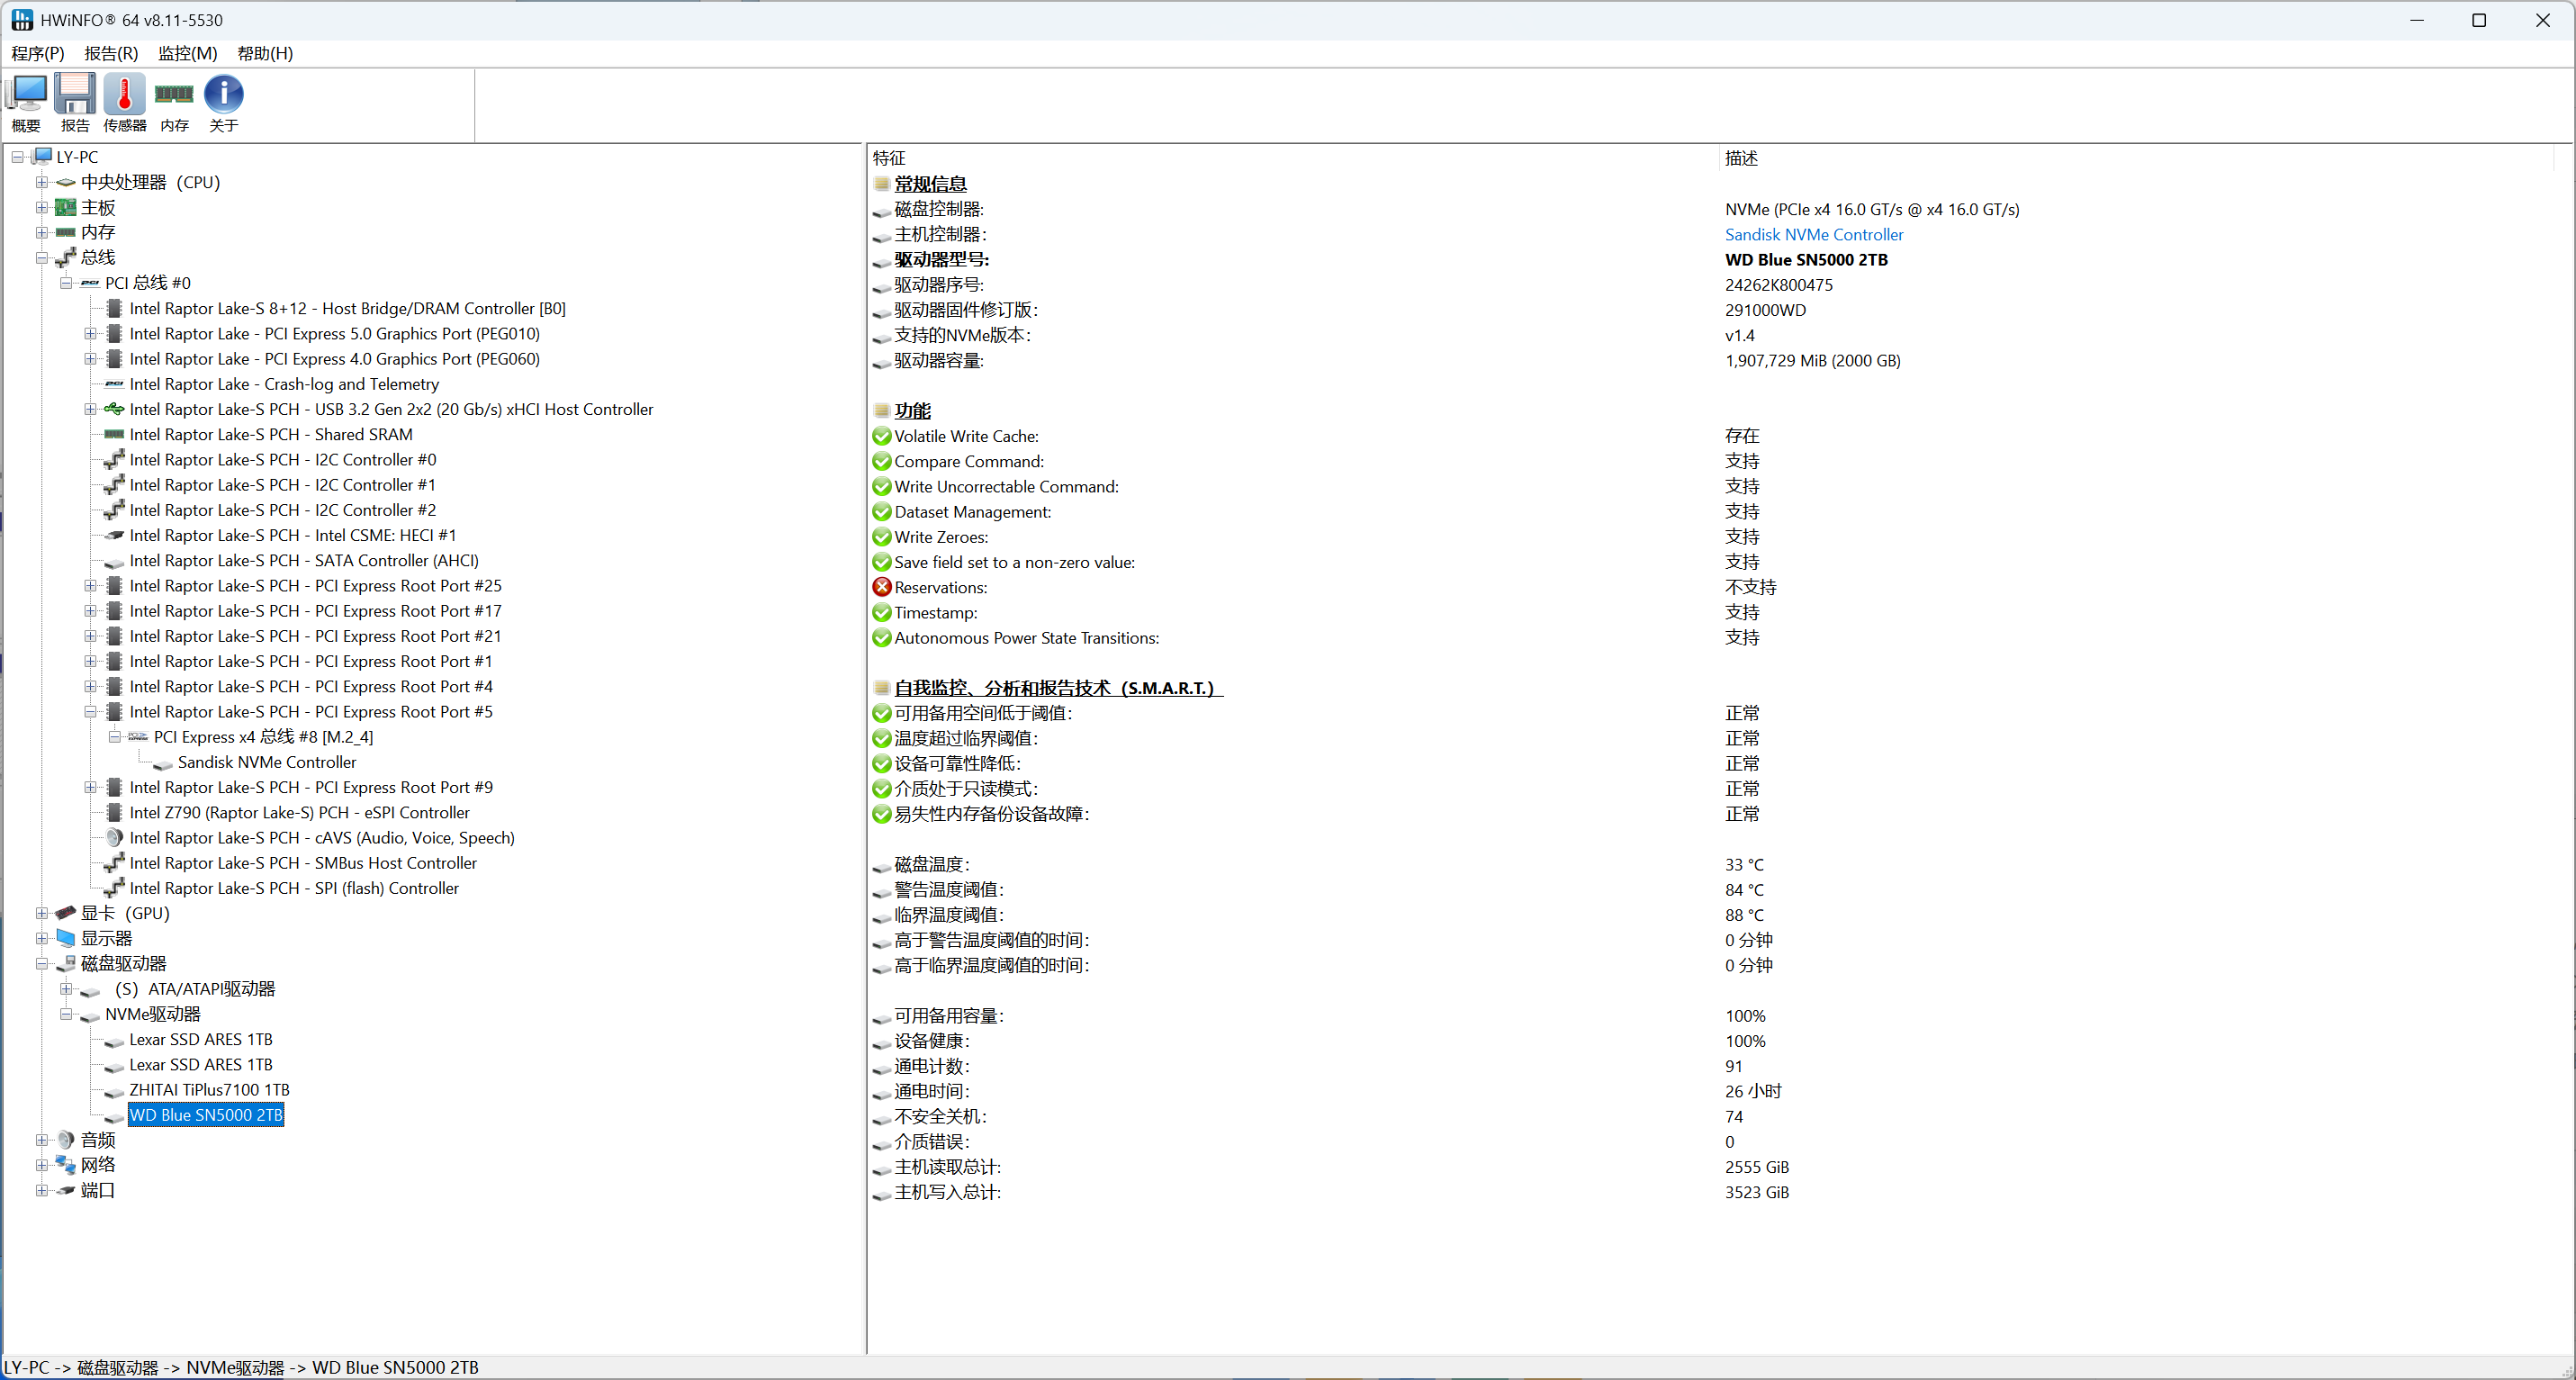This screenshot has height=1380, width=2576.
Task: Expand PCI Express Root Port #25
Action: click(90, 586)
